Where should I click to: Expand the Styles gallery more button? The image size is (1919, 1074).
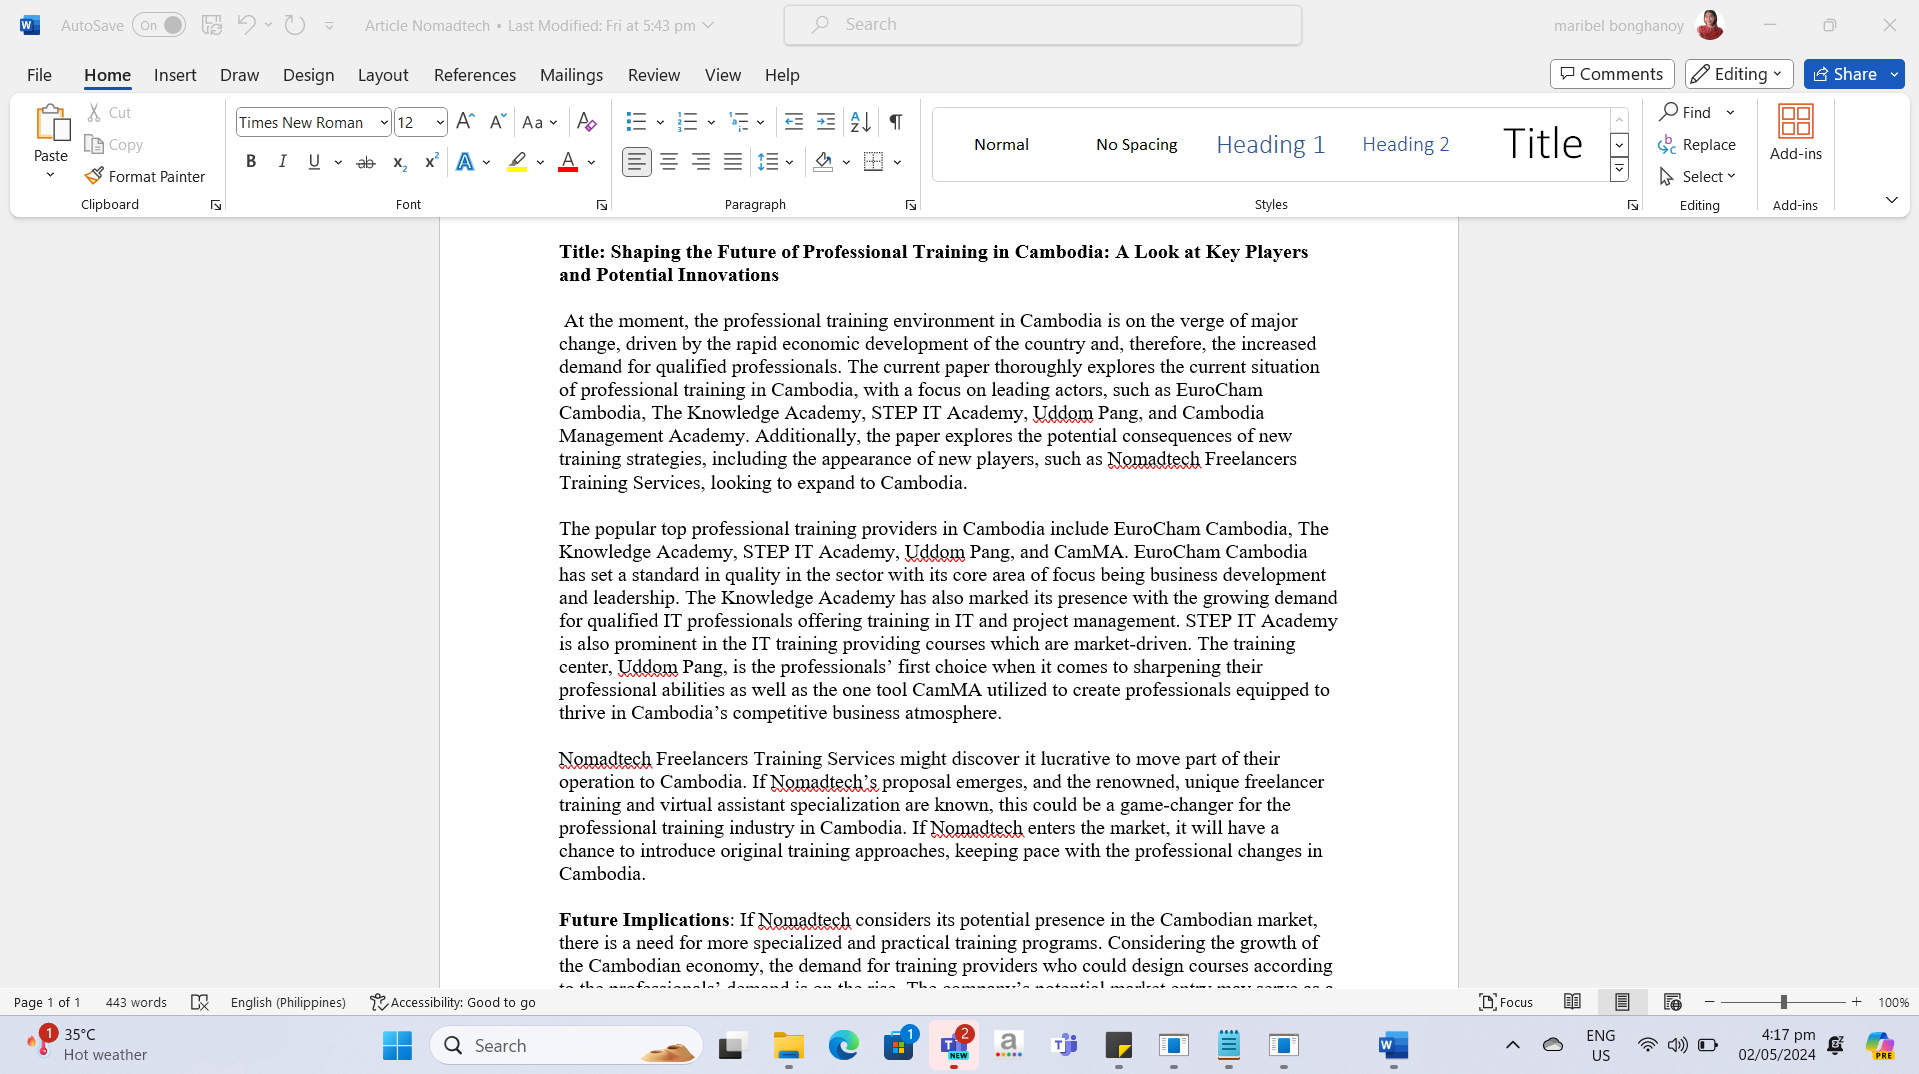(1619, 169)
